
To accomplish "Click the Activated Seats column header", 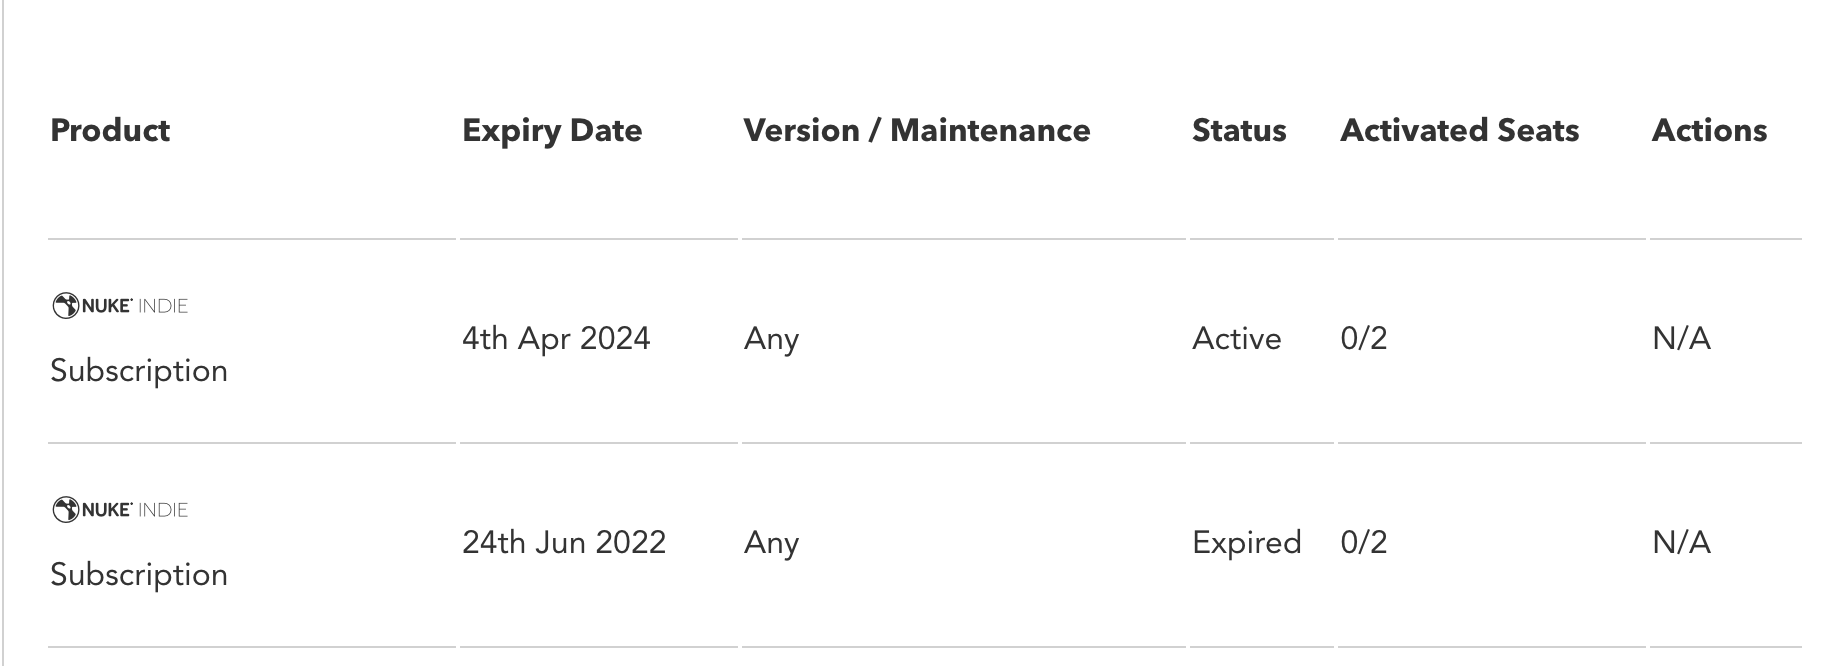I will click(1460, 130).
